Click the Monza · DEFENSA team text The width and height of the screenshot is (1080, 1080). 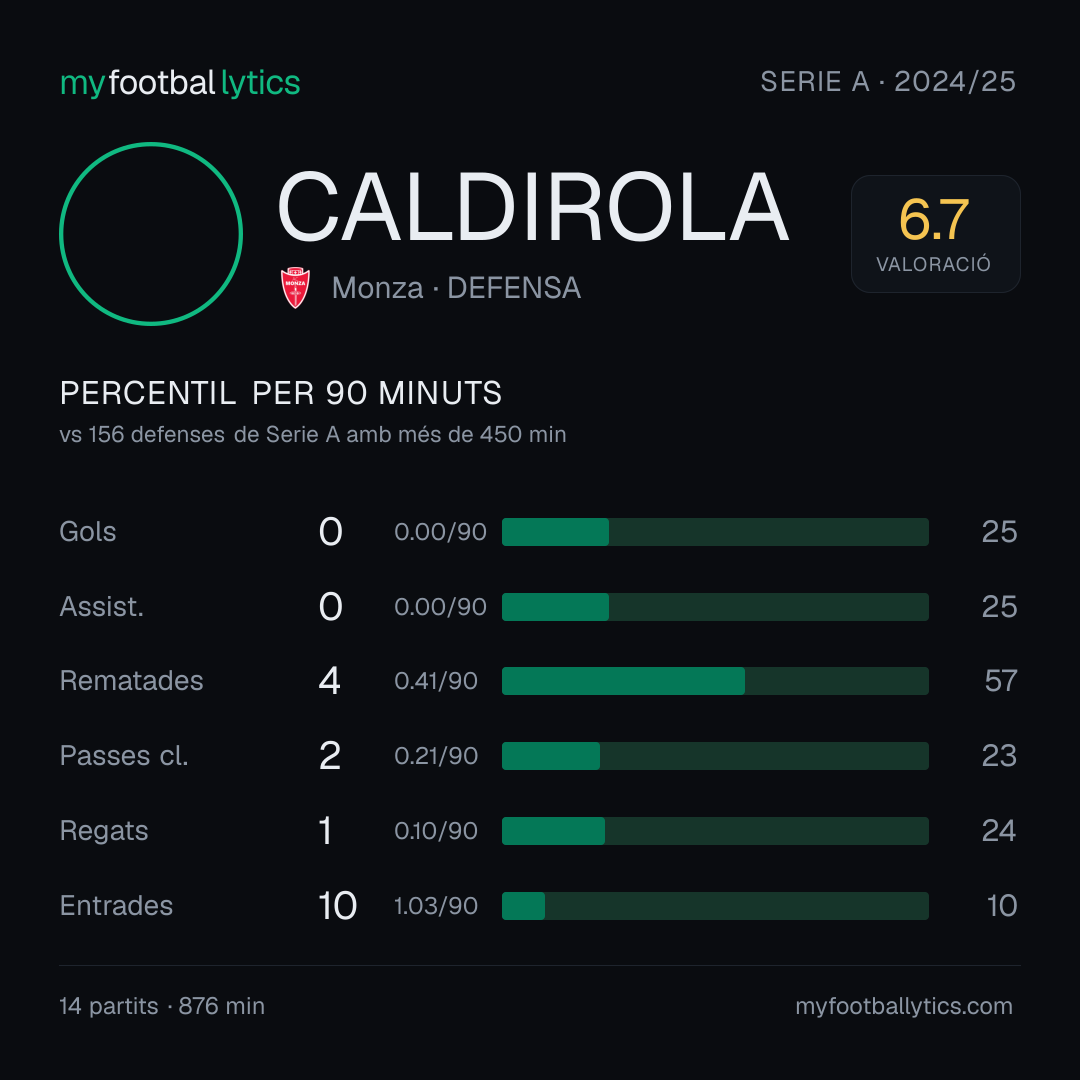[456, 288]
